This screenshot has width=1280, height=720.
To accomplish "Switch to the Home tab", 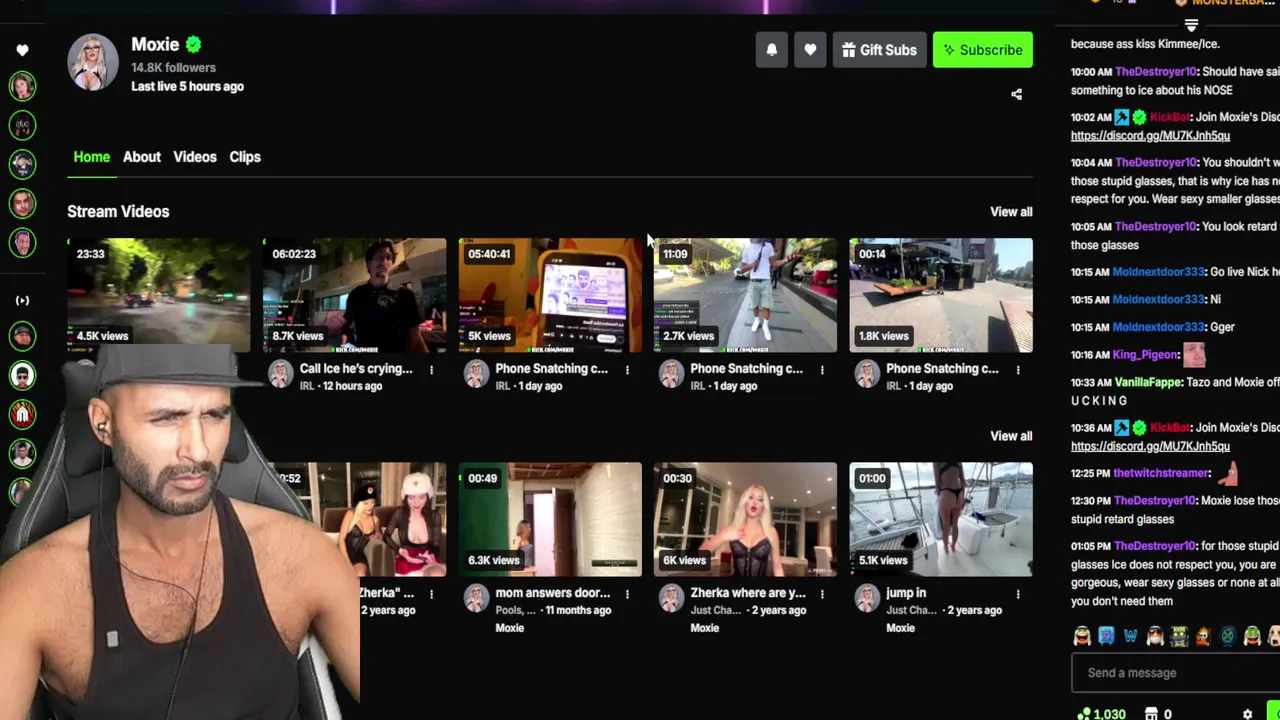I will point(92,157).
